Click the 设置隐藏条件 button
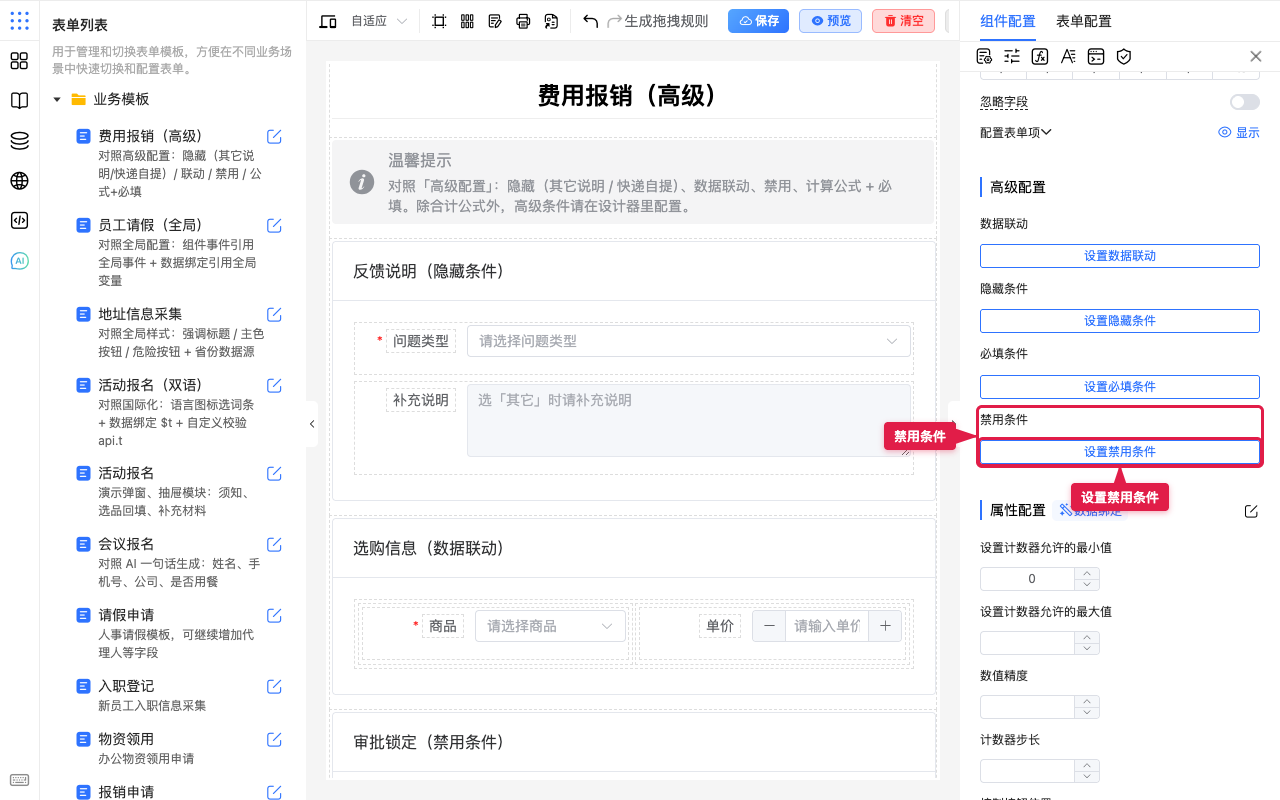Screen dimensions: 1280x800 click(x=1120, y=321)
